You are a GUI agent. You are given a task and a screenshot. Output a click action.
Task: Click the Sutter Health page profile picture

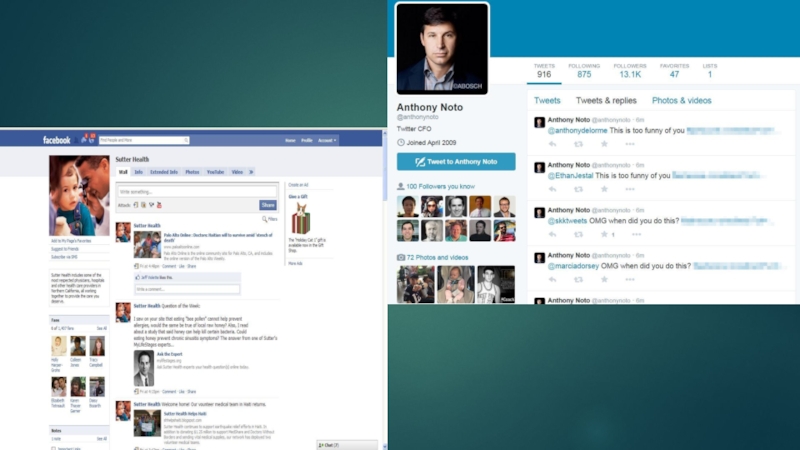(79, 195)
